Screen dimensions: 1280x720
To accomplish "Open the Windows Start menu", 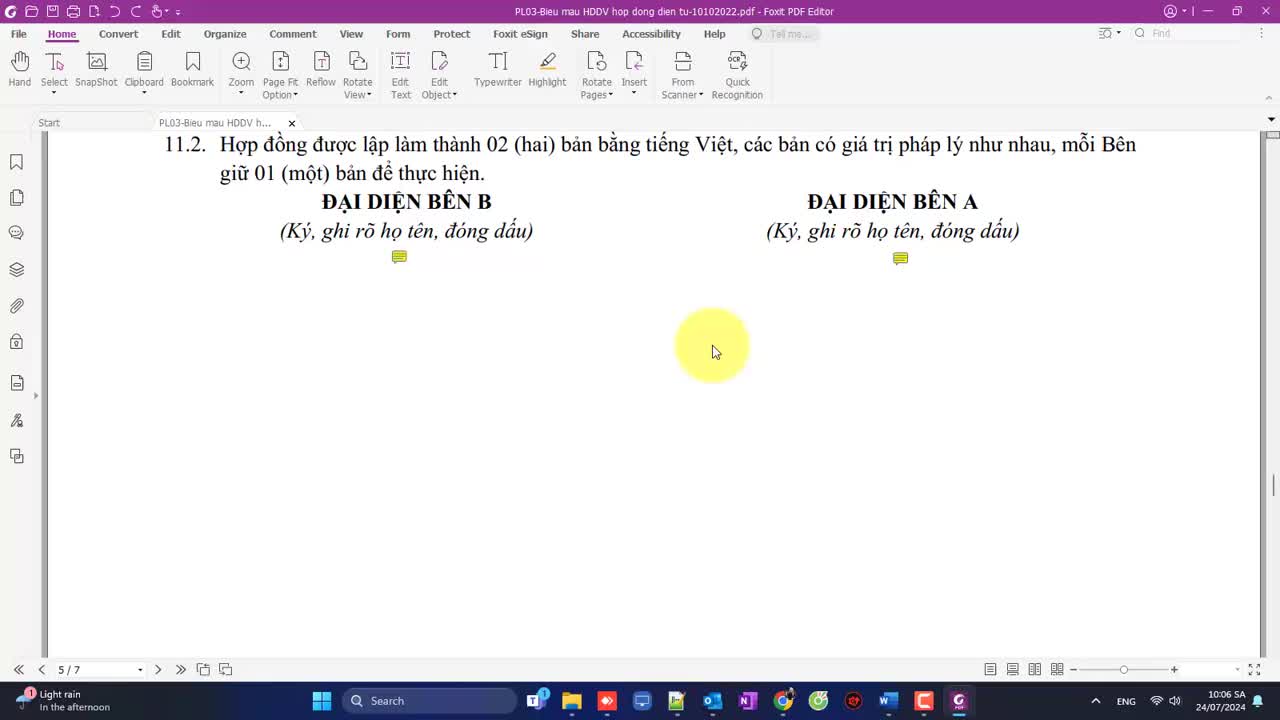I will point(322,701).
